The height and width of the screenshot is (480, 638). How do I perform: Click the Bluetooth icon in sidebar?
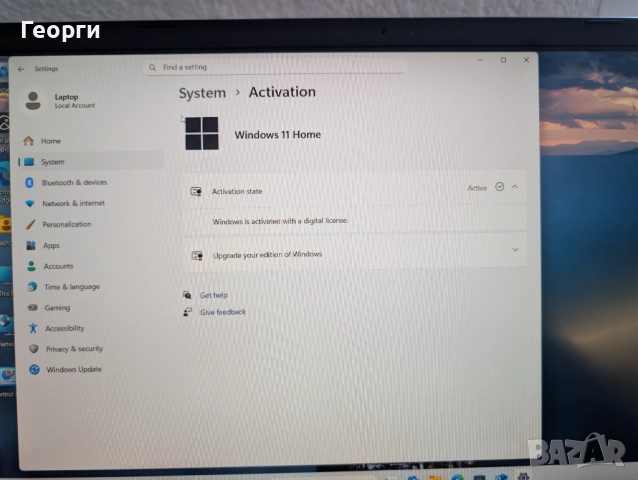tap(29, 183)
